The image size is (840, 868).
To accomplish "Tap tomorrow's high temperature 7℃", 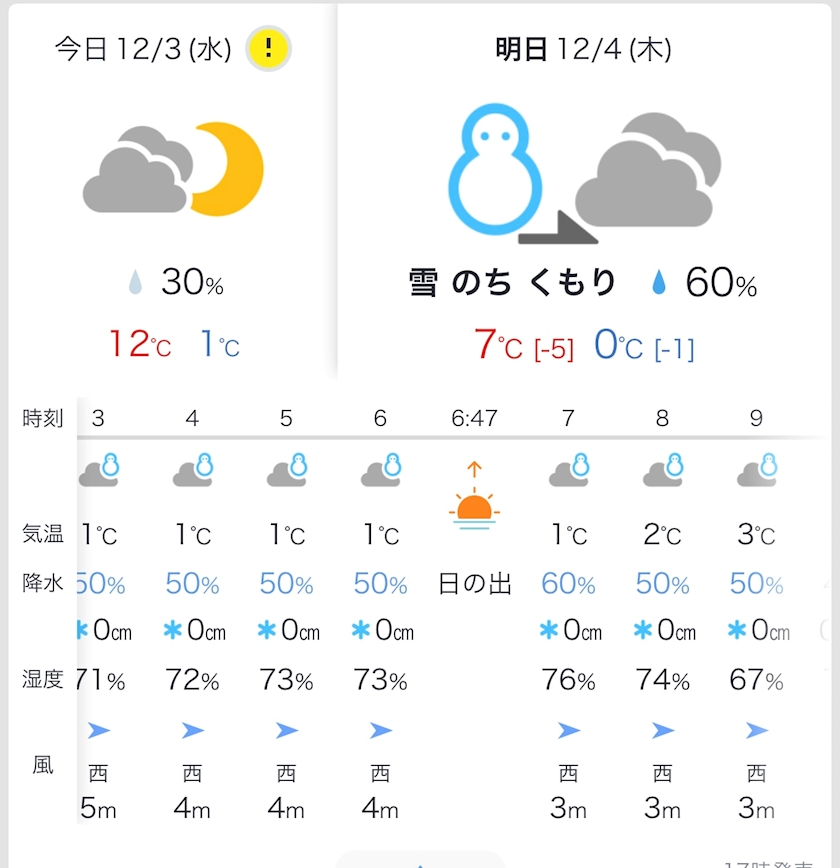I will tap(498, 345).
